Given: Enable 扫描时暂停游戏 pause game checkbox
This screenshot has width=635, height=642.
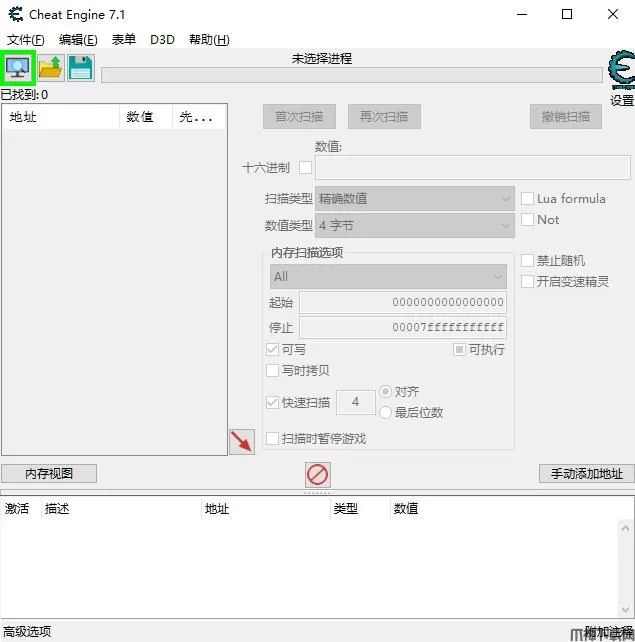Looking at the screenshot, I should [272, 439].
